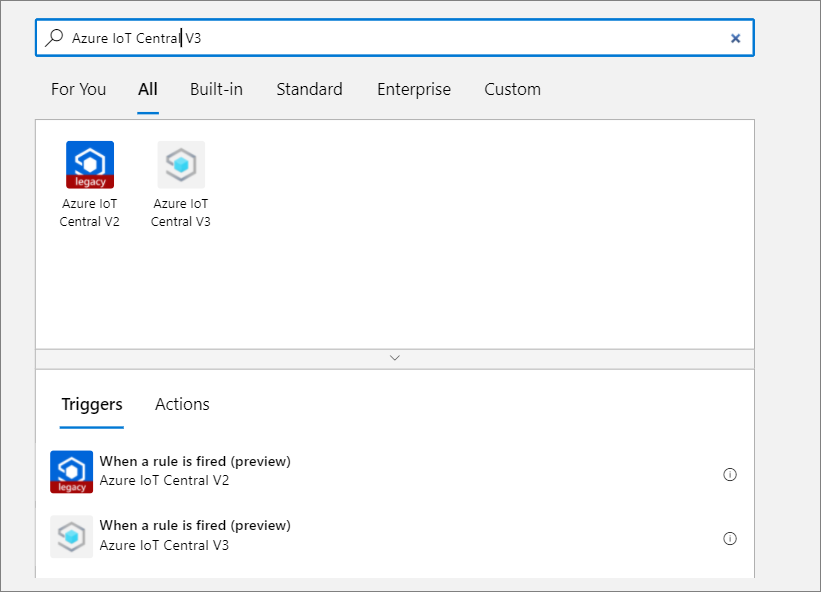Select the trigger 'When a rule is fired' for V3

[194, 525]
